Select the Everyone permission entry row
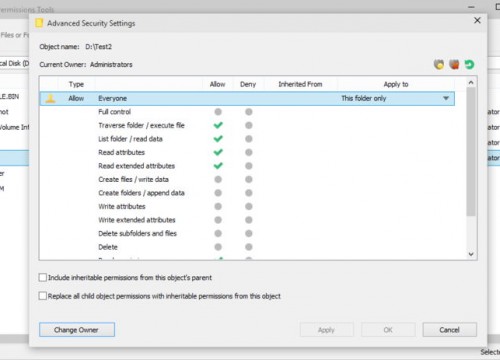500x360 pixels. click(x=247, y=98)
